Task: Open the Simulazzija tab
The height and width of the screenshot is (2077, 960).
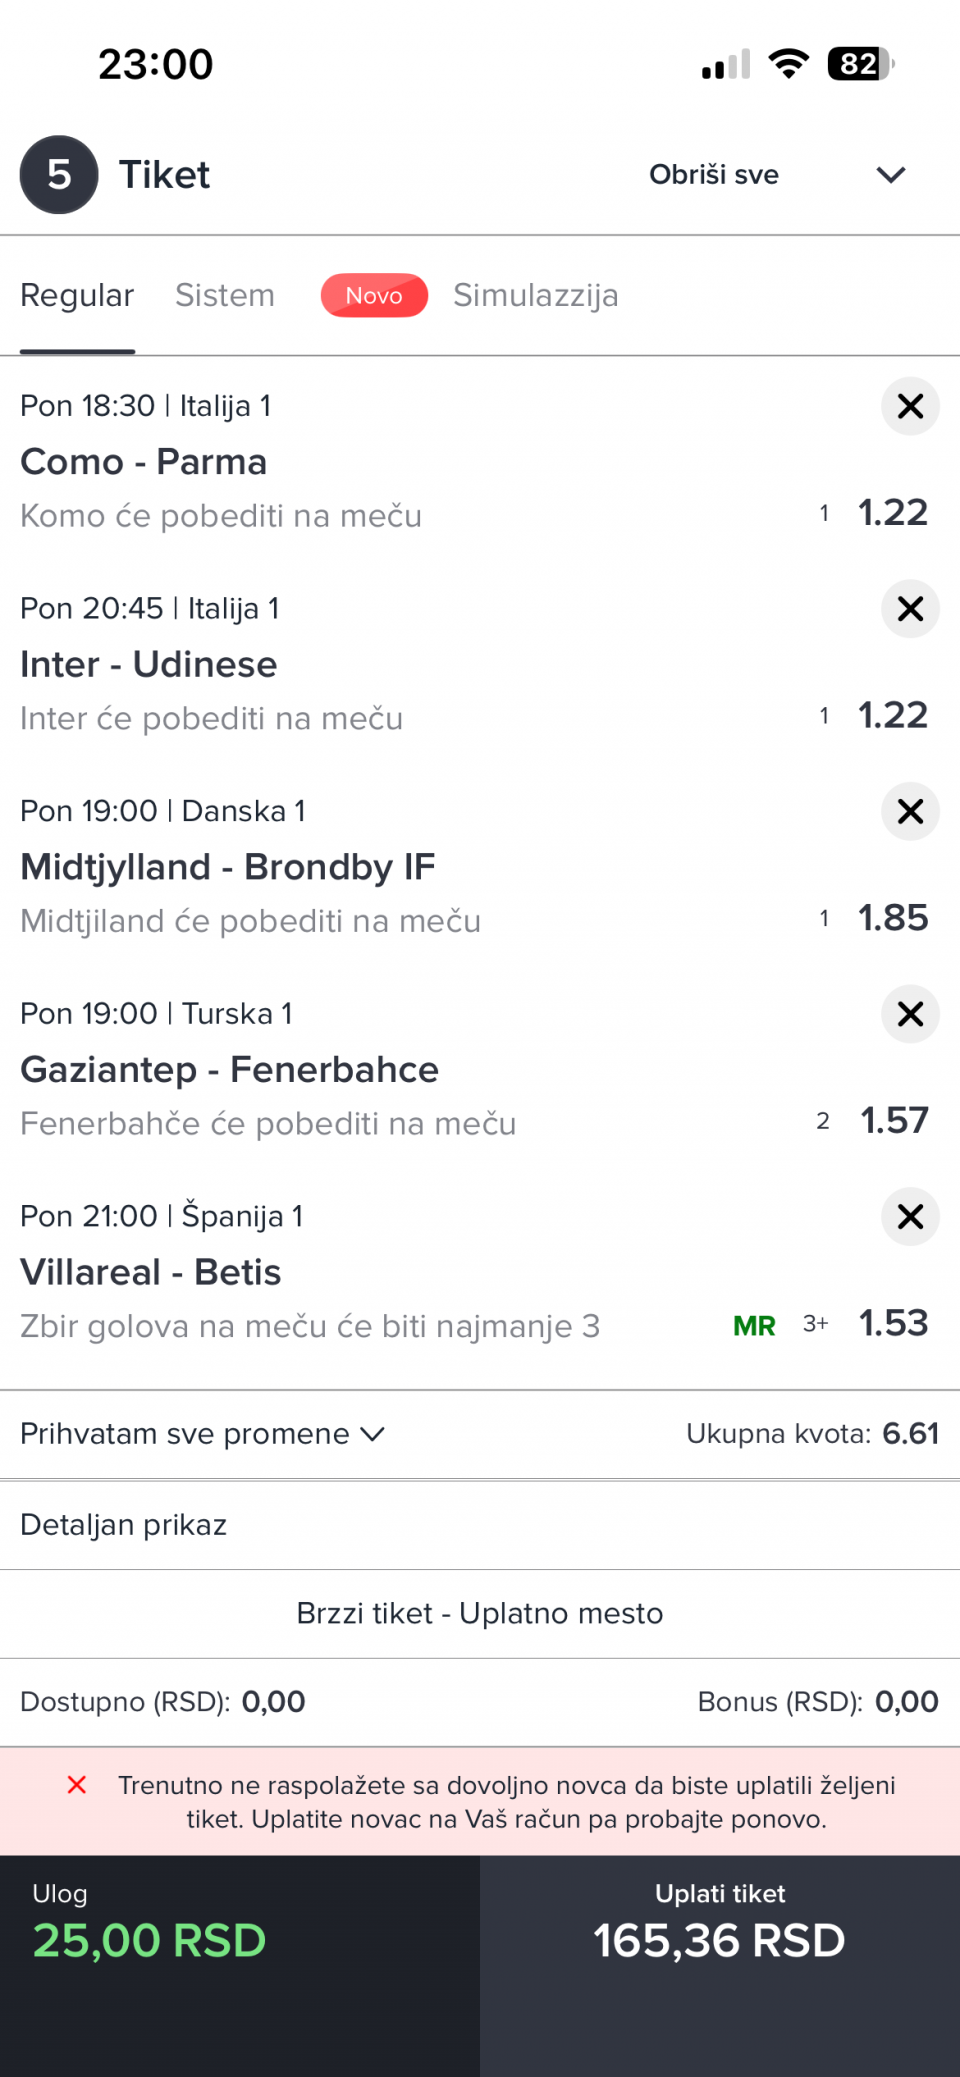Action: [536, 296]
